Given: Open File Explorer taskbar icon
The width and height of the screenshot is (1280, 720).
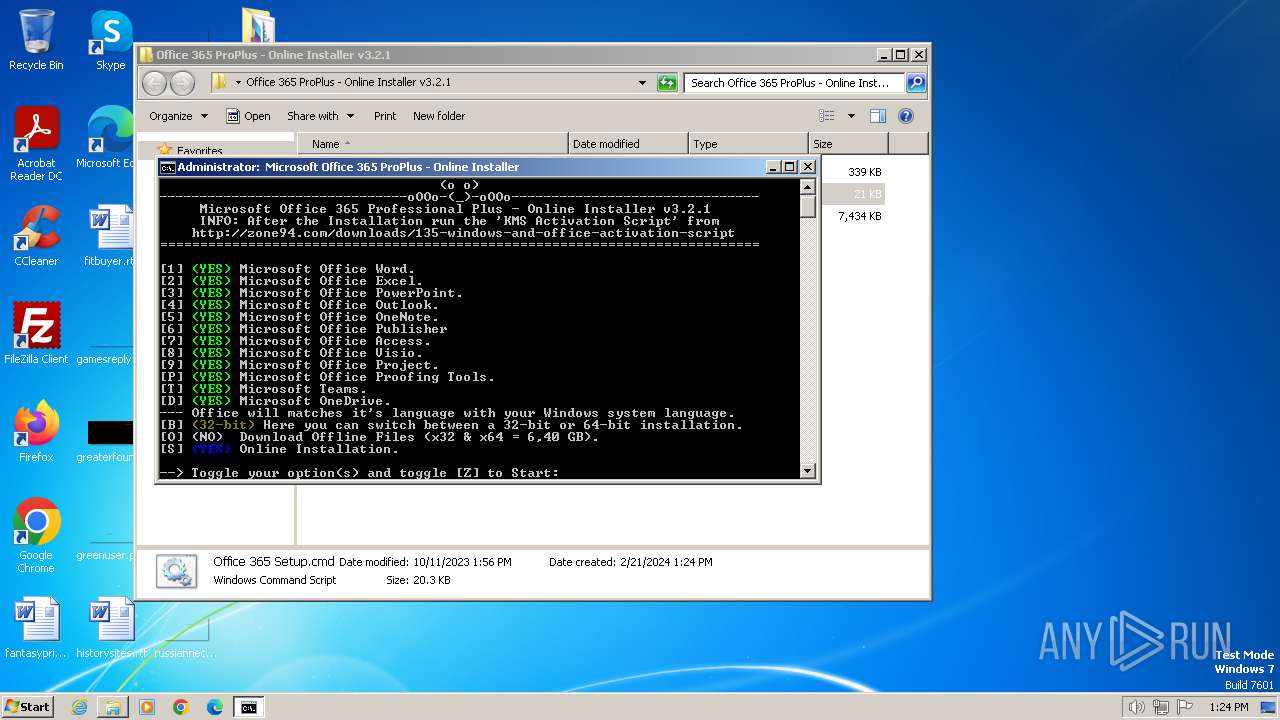Looking at the screenshot, I should (113, 707).
